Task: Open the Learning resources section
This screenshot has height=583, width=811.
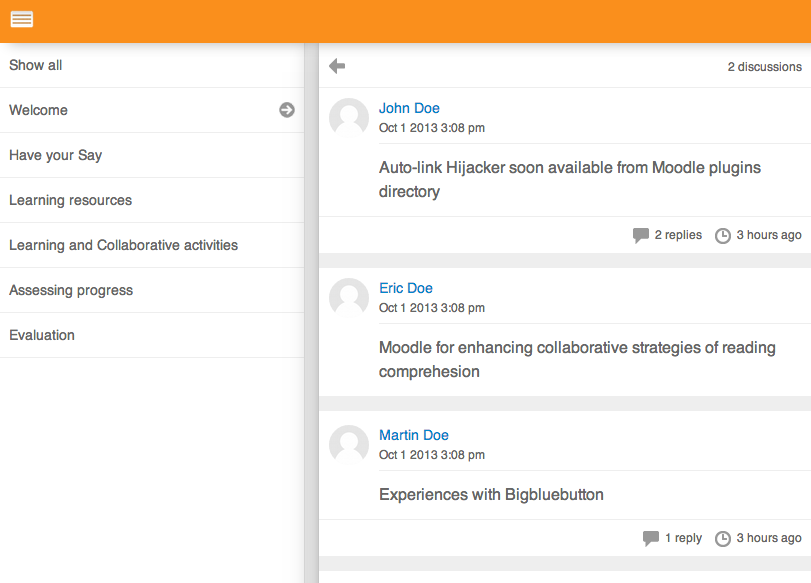Action: coord(152,200)
